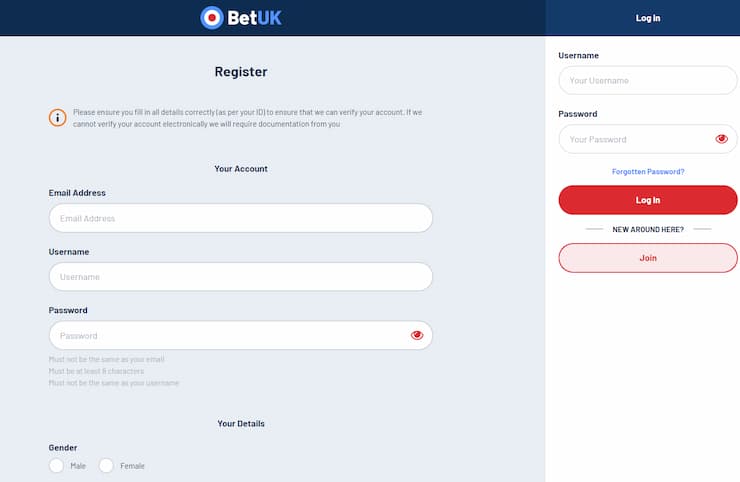740x482 pixels.
Task: Focus the Email Address field
Action: click(240, 218)
